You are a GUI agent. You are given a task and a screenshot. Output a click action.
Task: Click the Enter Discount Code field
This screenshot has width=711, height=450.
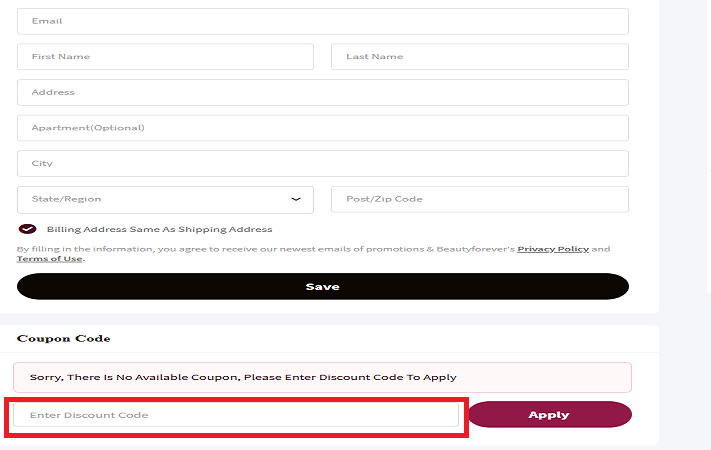click(x=236, y=415)
